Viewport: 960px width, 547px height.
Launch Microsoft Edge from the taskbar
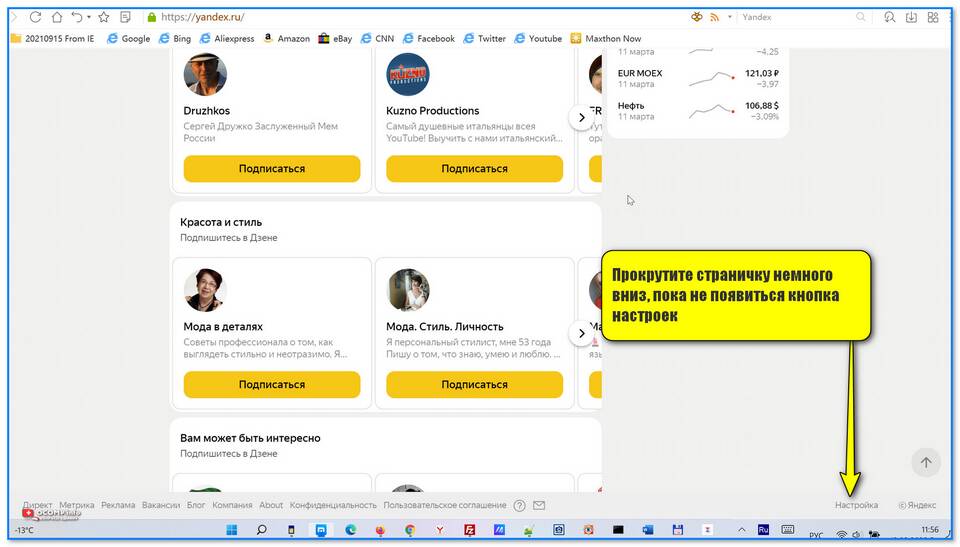tap(350, 530)
